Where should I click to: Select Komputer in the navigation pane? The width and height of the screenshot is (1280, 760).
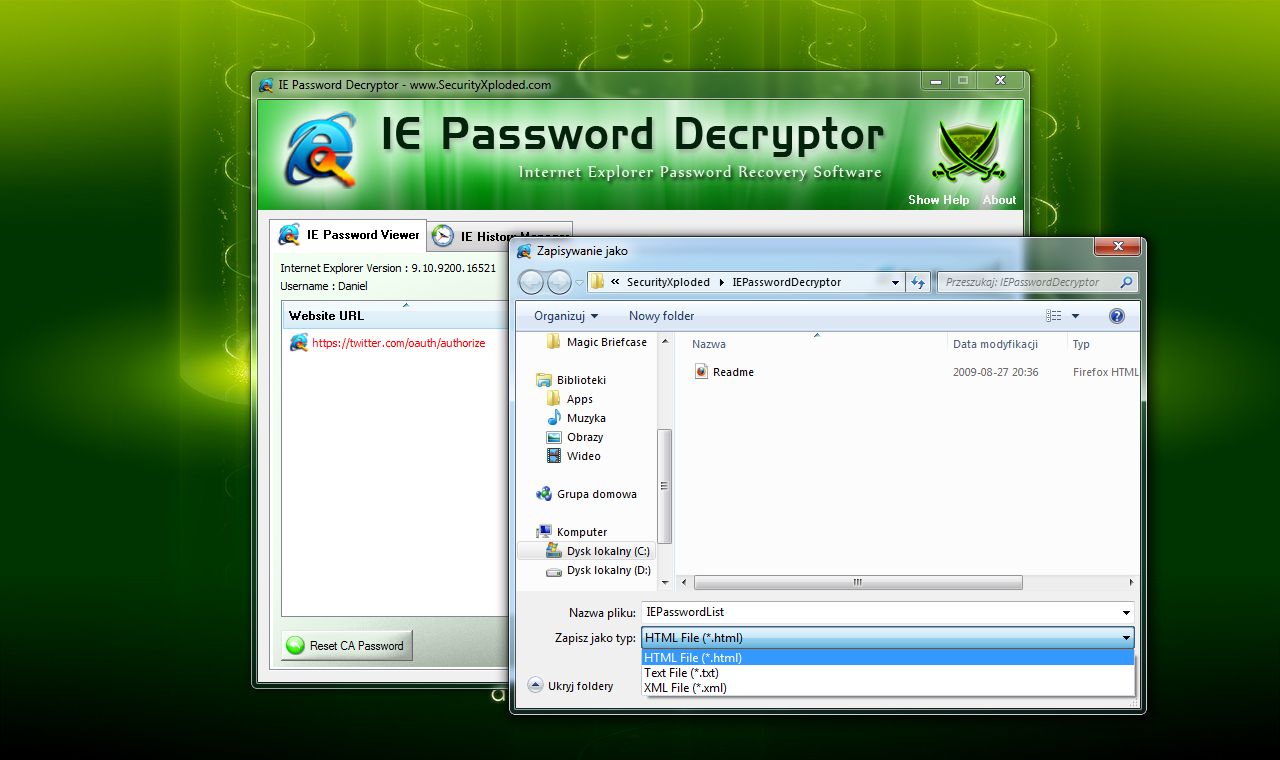tap(572, 532)
